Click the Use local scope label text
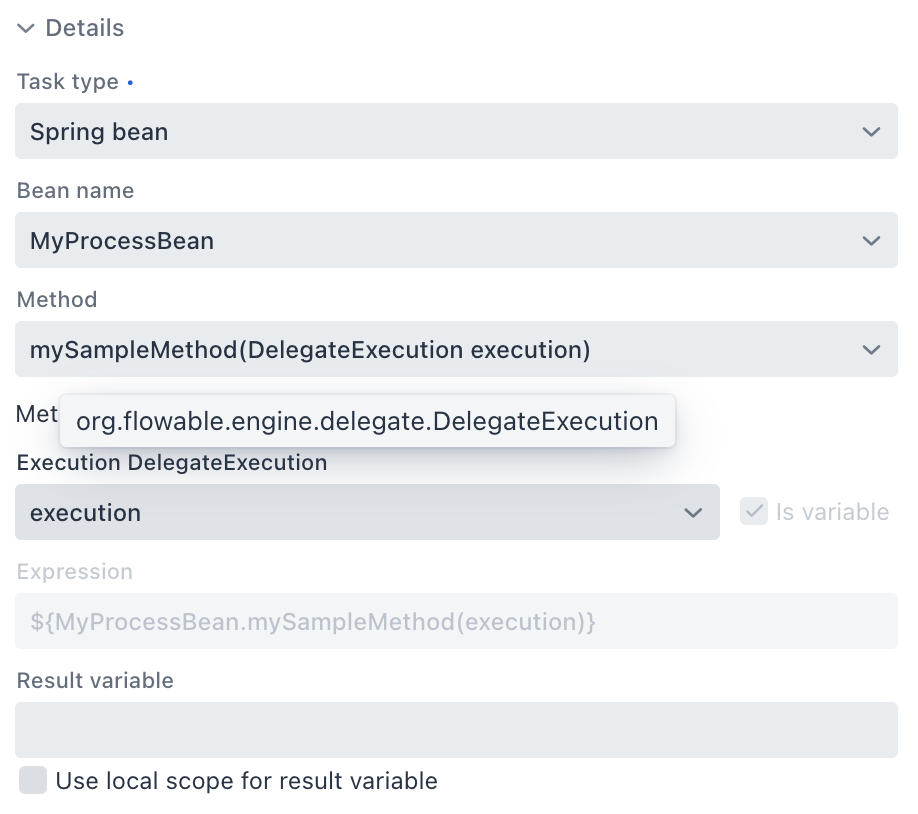 click(x=245, y=780)
